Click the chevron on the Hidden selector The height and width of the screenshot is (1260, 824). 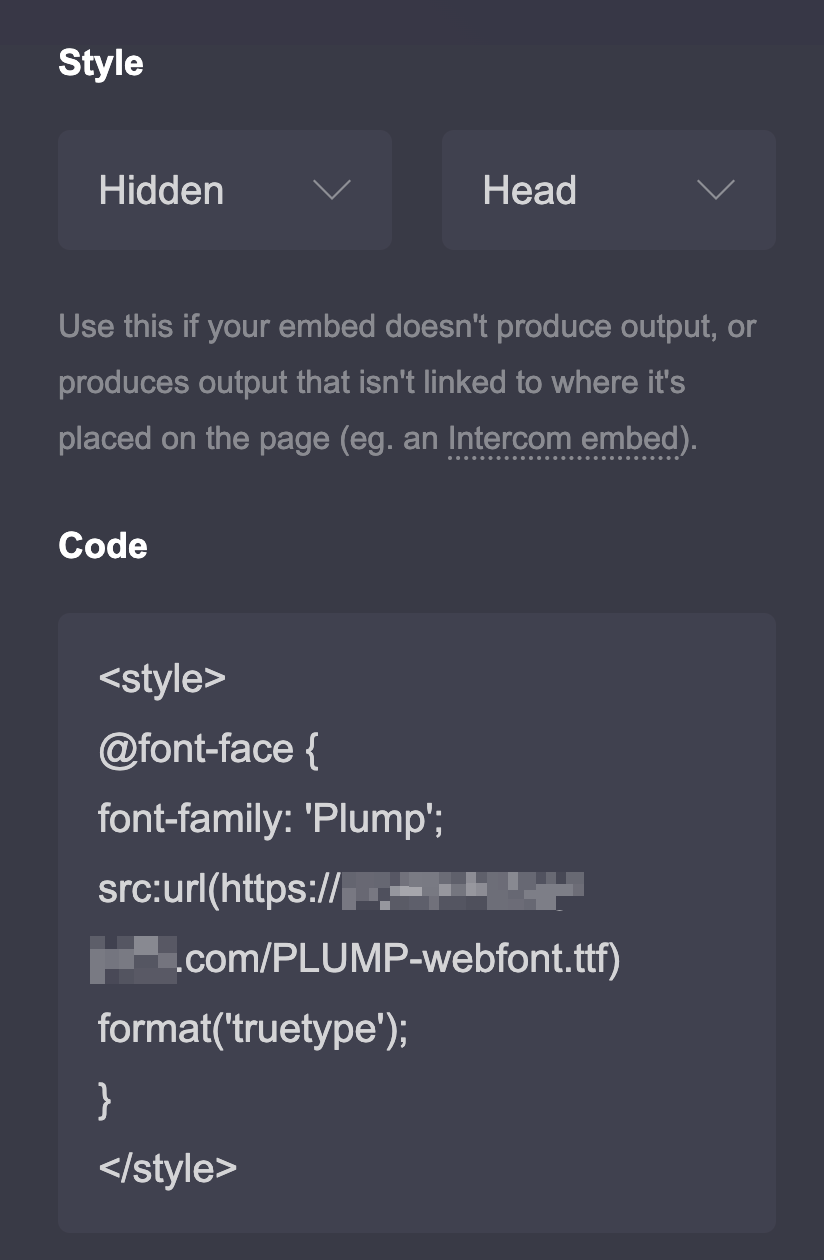[x=334, y=190]
